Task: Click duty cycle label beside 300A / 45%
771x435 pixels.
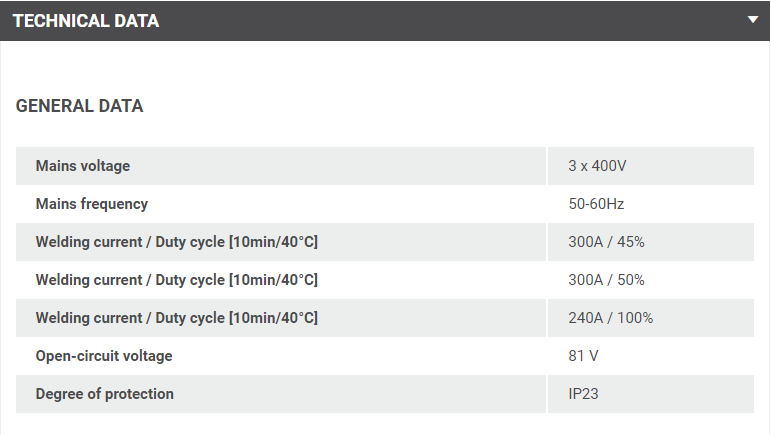Action: coord(177,242)
